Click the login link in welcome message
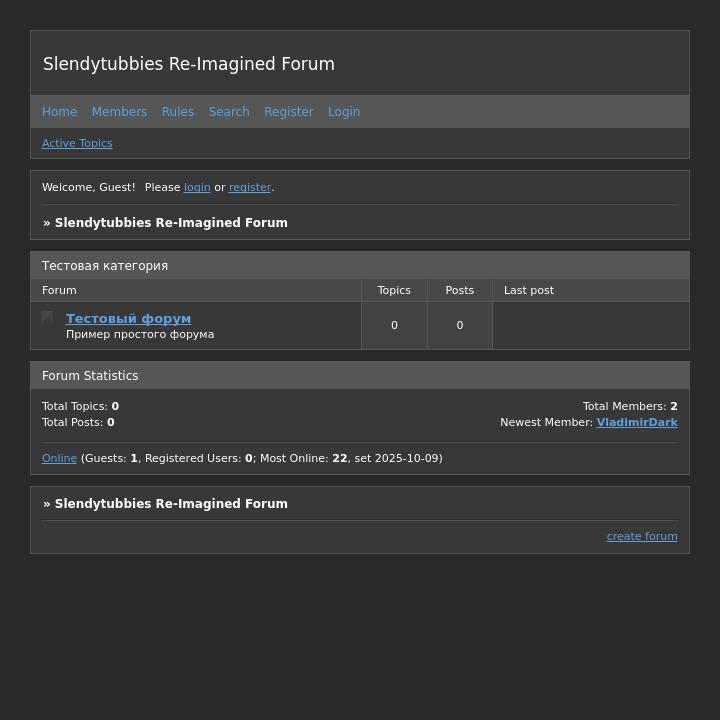The image size is (720, 720). [x=197, y=188]
